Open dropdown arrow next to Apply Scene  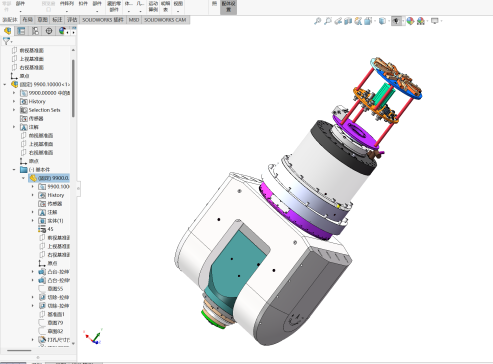click(x=427, y=21)
